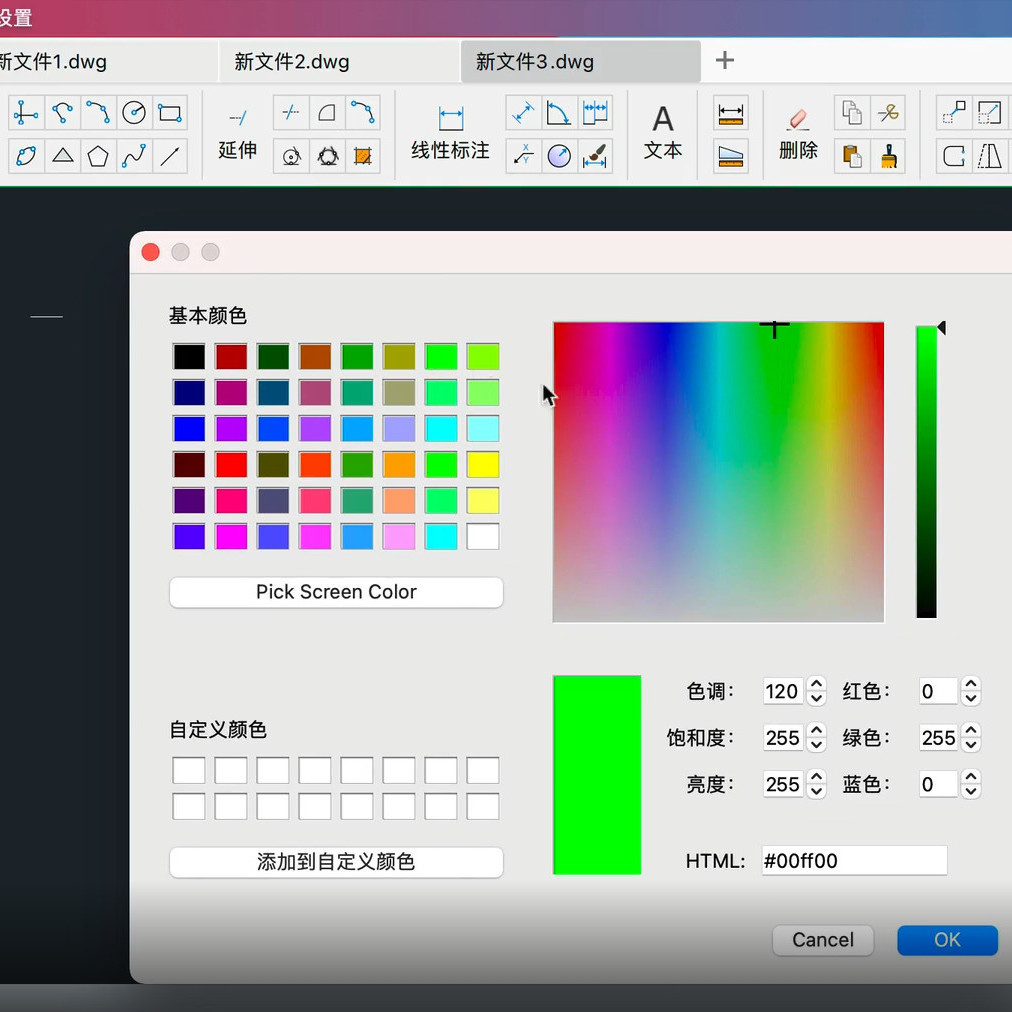Click the 删除 eraser tool
1012x1012 pixels.
click(798, 134)
